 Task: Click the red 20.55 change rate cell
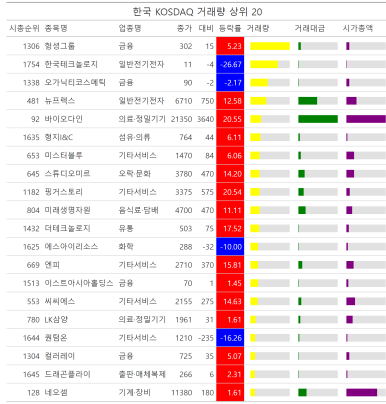coord(230,119)
